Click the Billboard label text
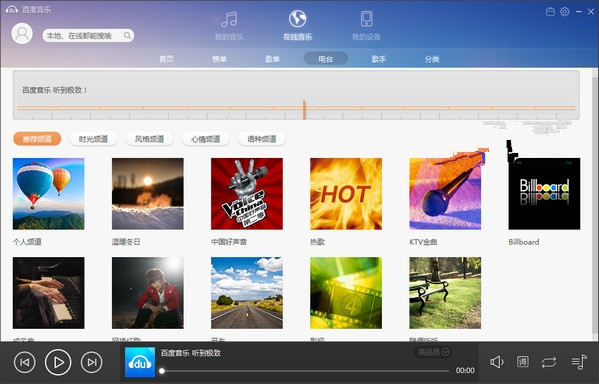The width and height of the screenshot is (599, 384). point(524,242)
